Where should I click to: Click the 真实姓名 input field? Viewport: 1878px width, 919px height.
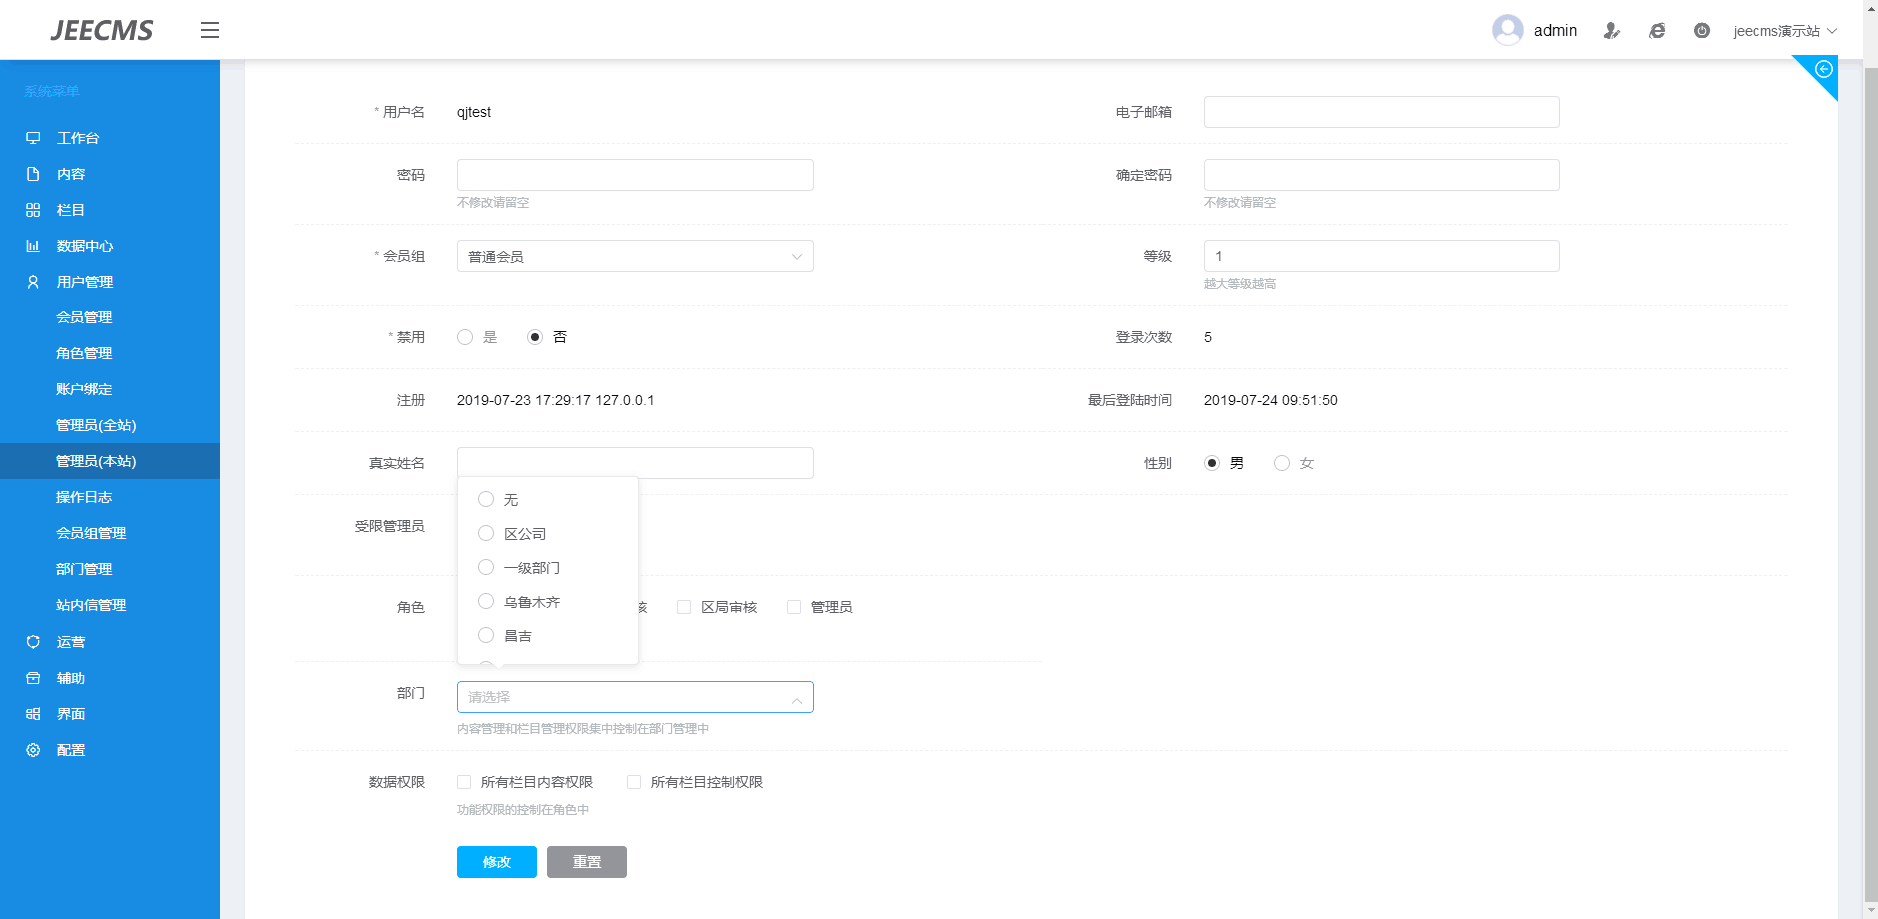pos(635,463)
